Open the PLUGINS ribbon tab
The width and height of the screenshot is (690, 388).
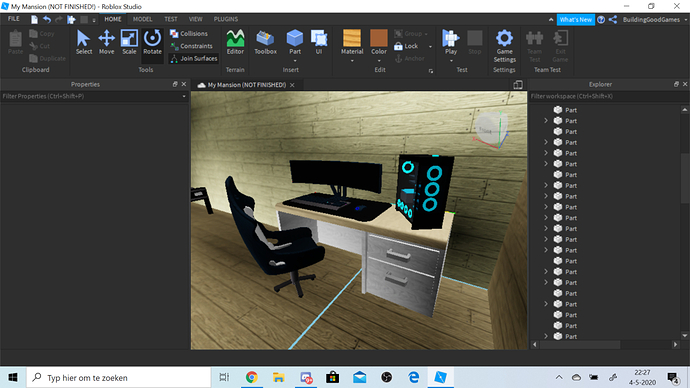[226, 19]
